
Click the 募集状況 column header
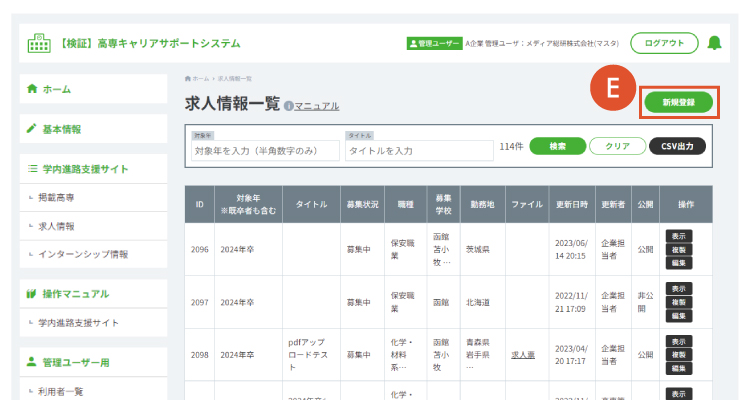click(x=362, y=204)
